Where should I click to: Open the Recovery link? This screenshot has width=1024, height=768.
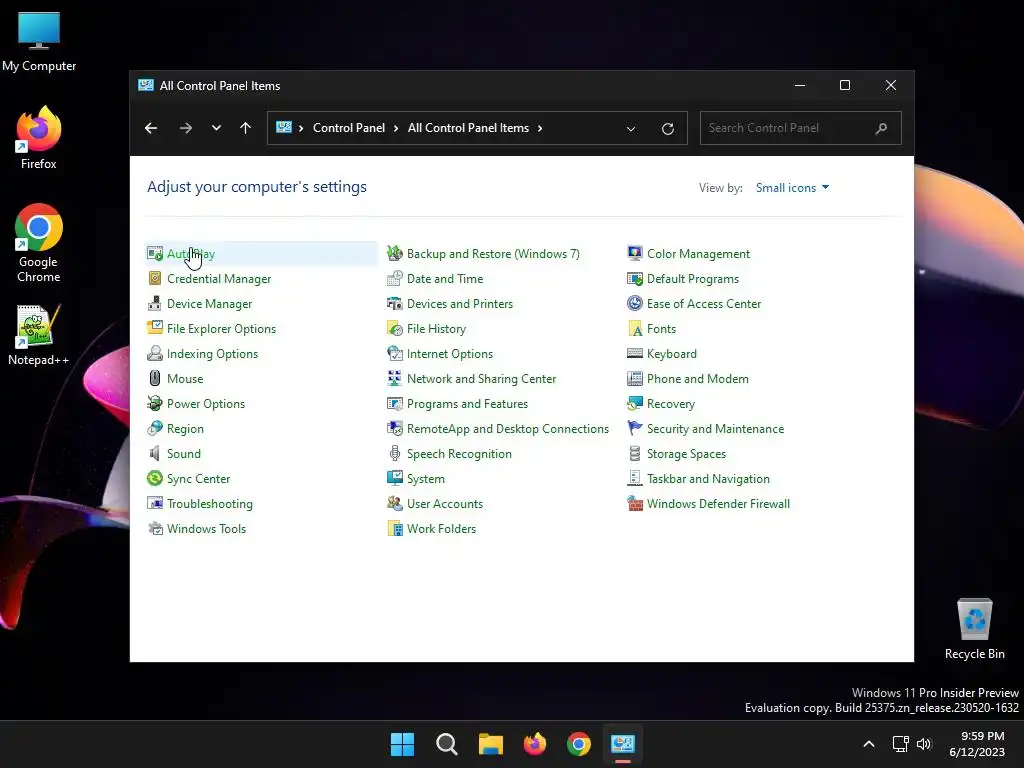(x=671, y=404)
